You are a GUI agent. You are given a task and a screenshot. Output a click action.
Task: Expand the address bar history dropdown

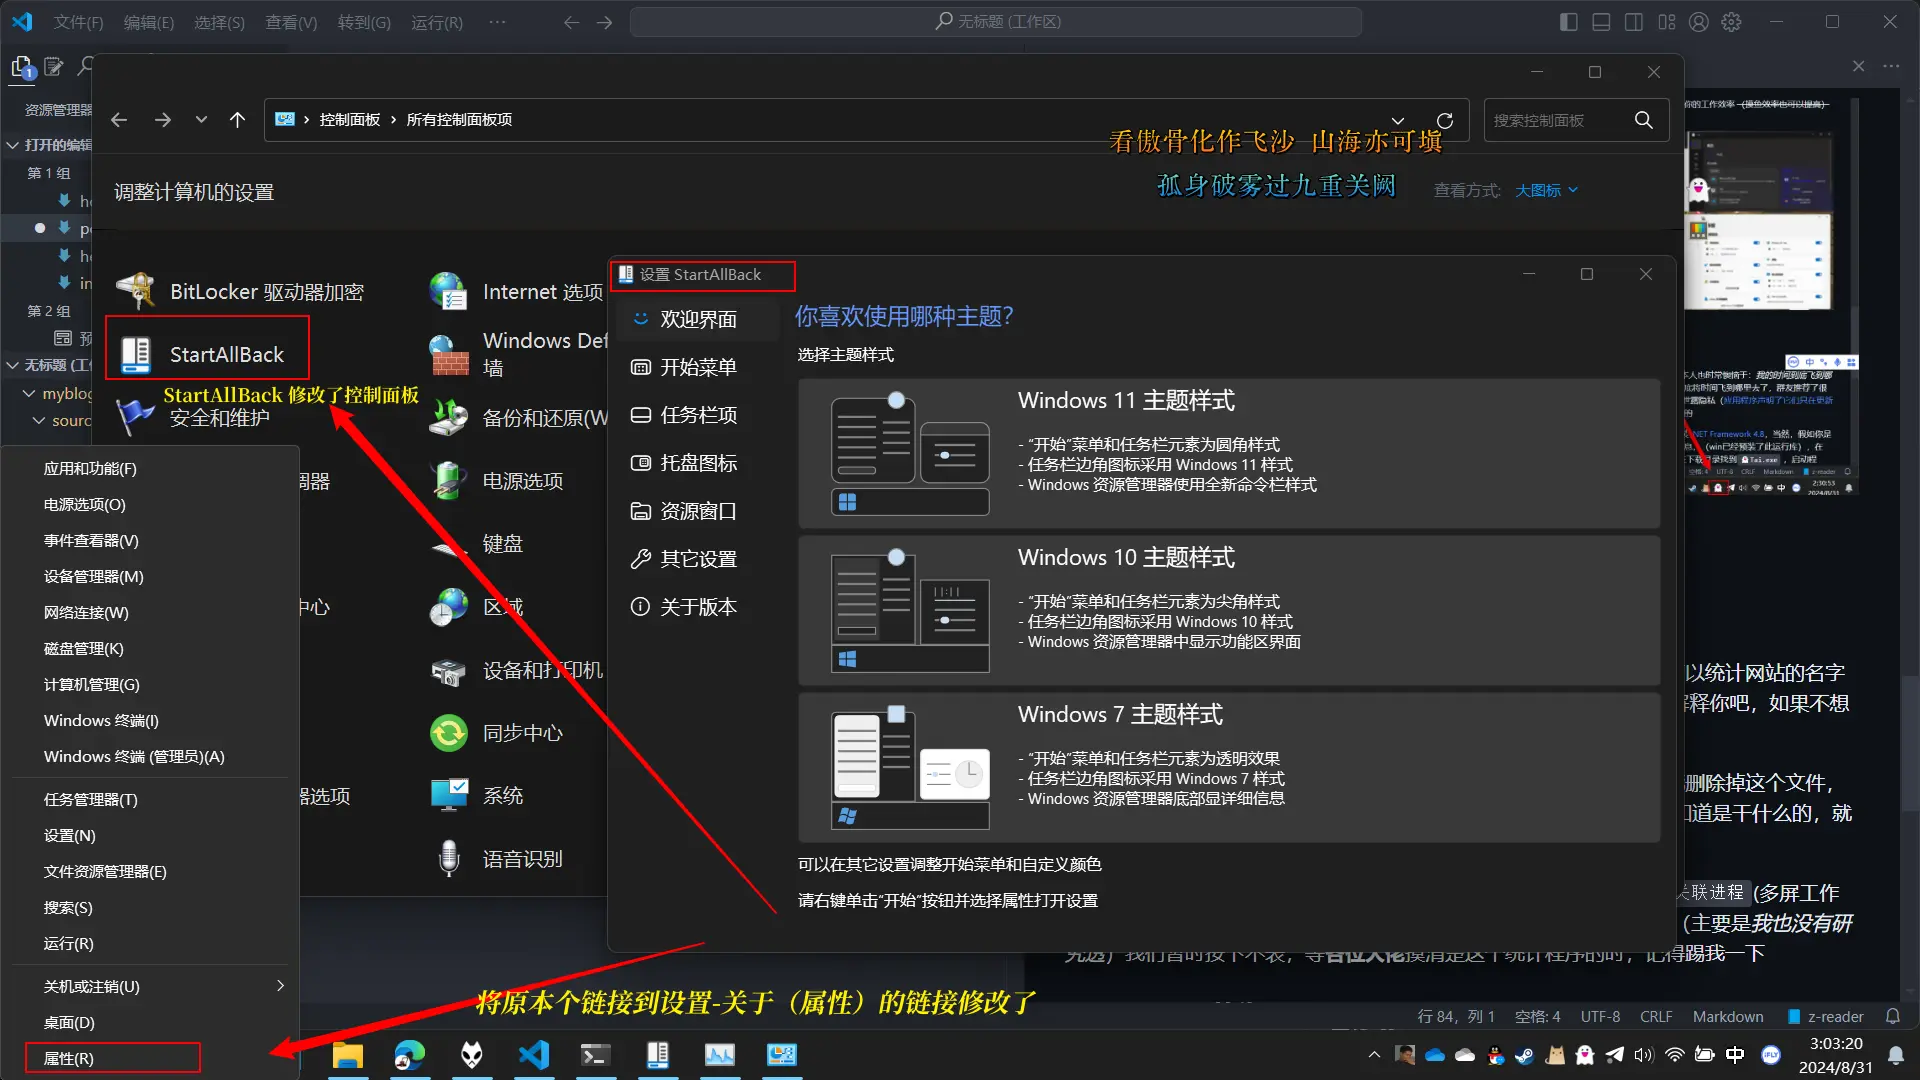(1398, 120)
